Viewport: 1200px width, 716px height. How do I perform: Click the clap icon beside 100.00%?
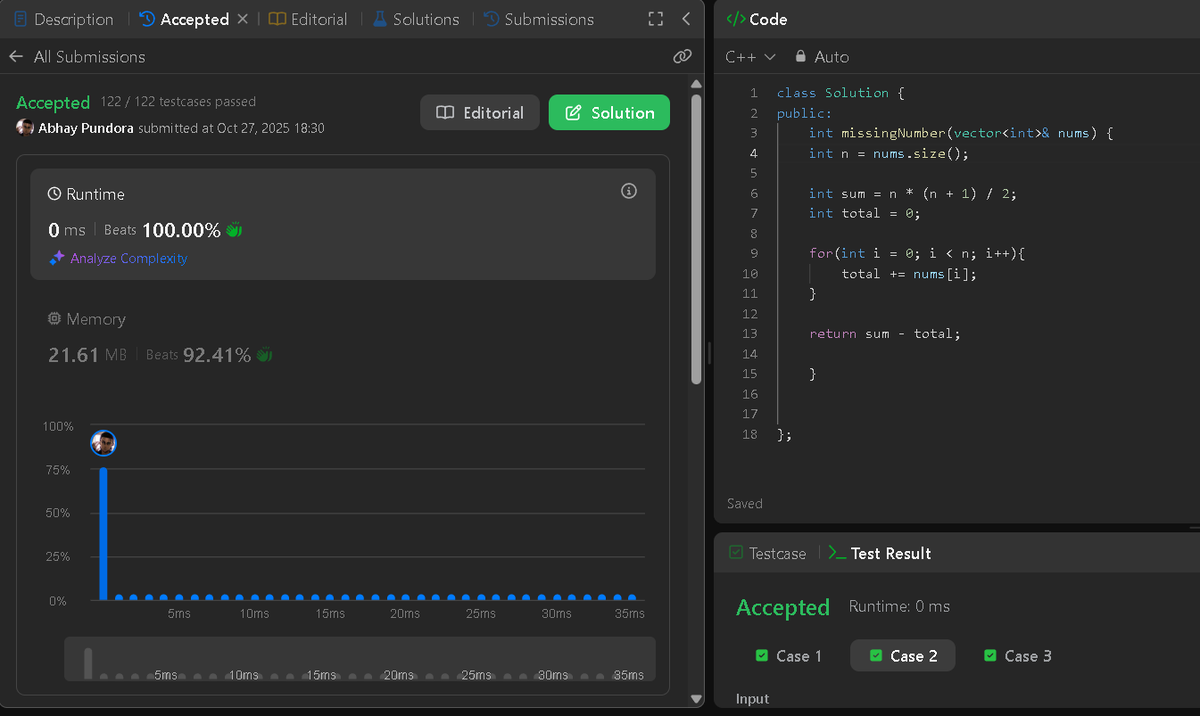tap(234, 230)
